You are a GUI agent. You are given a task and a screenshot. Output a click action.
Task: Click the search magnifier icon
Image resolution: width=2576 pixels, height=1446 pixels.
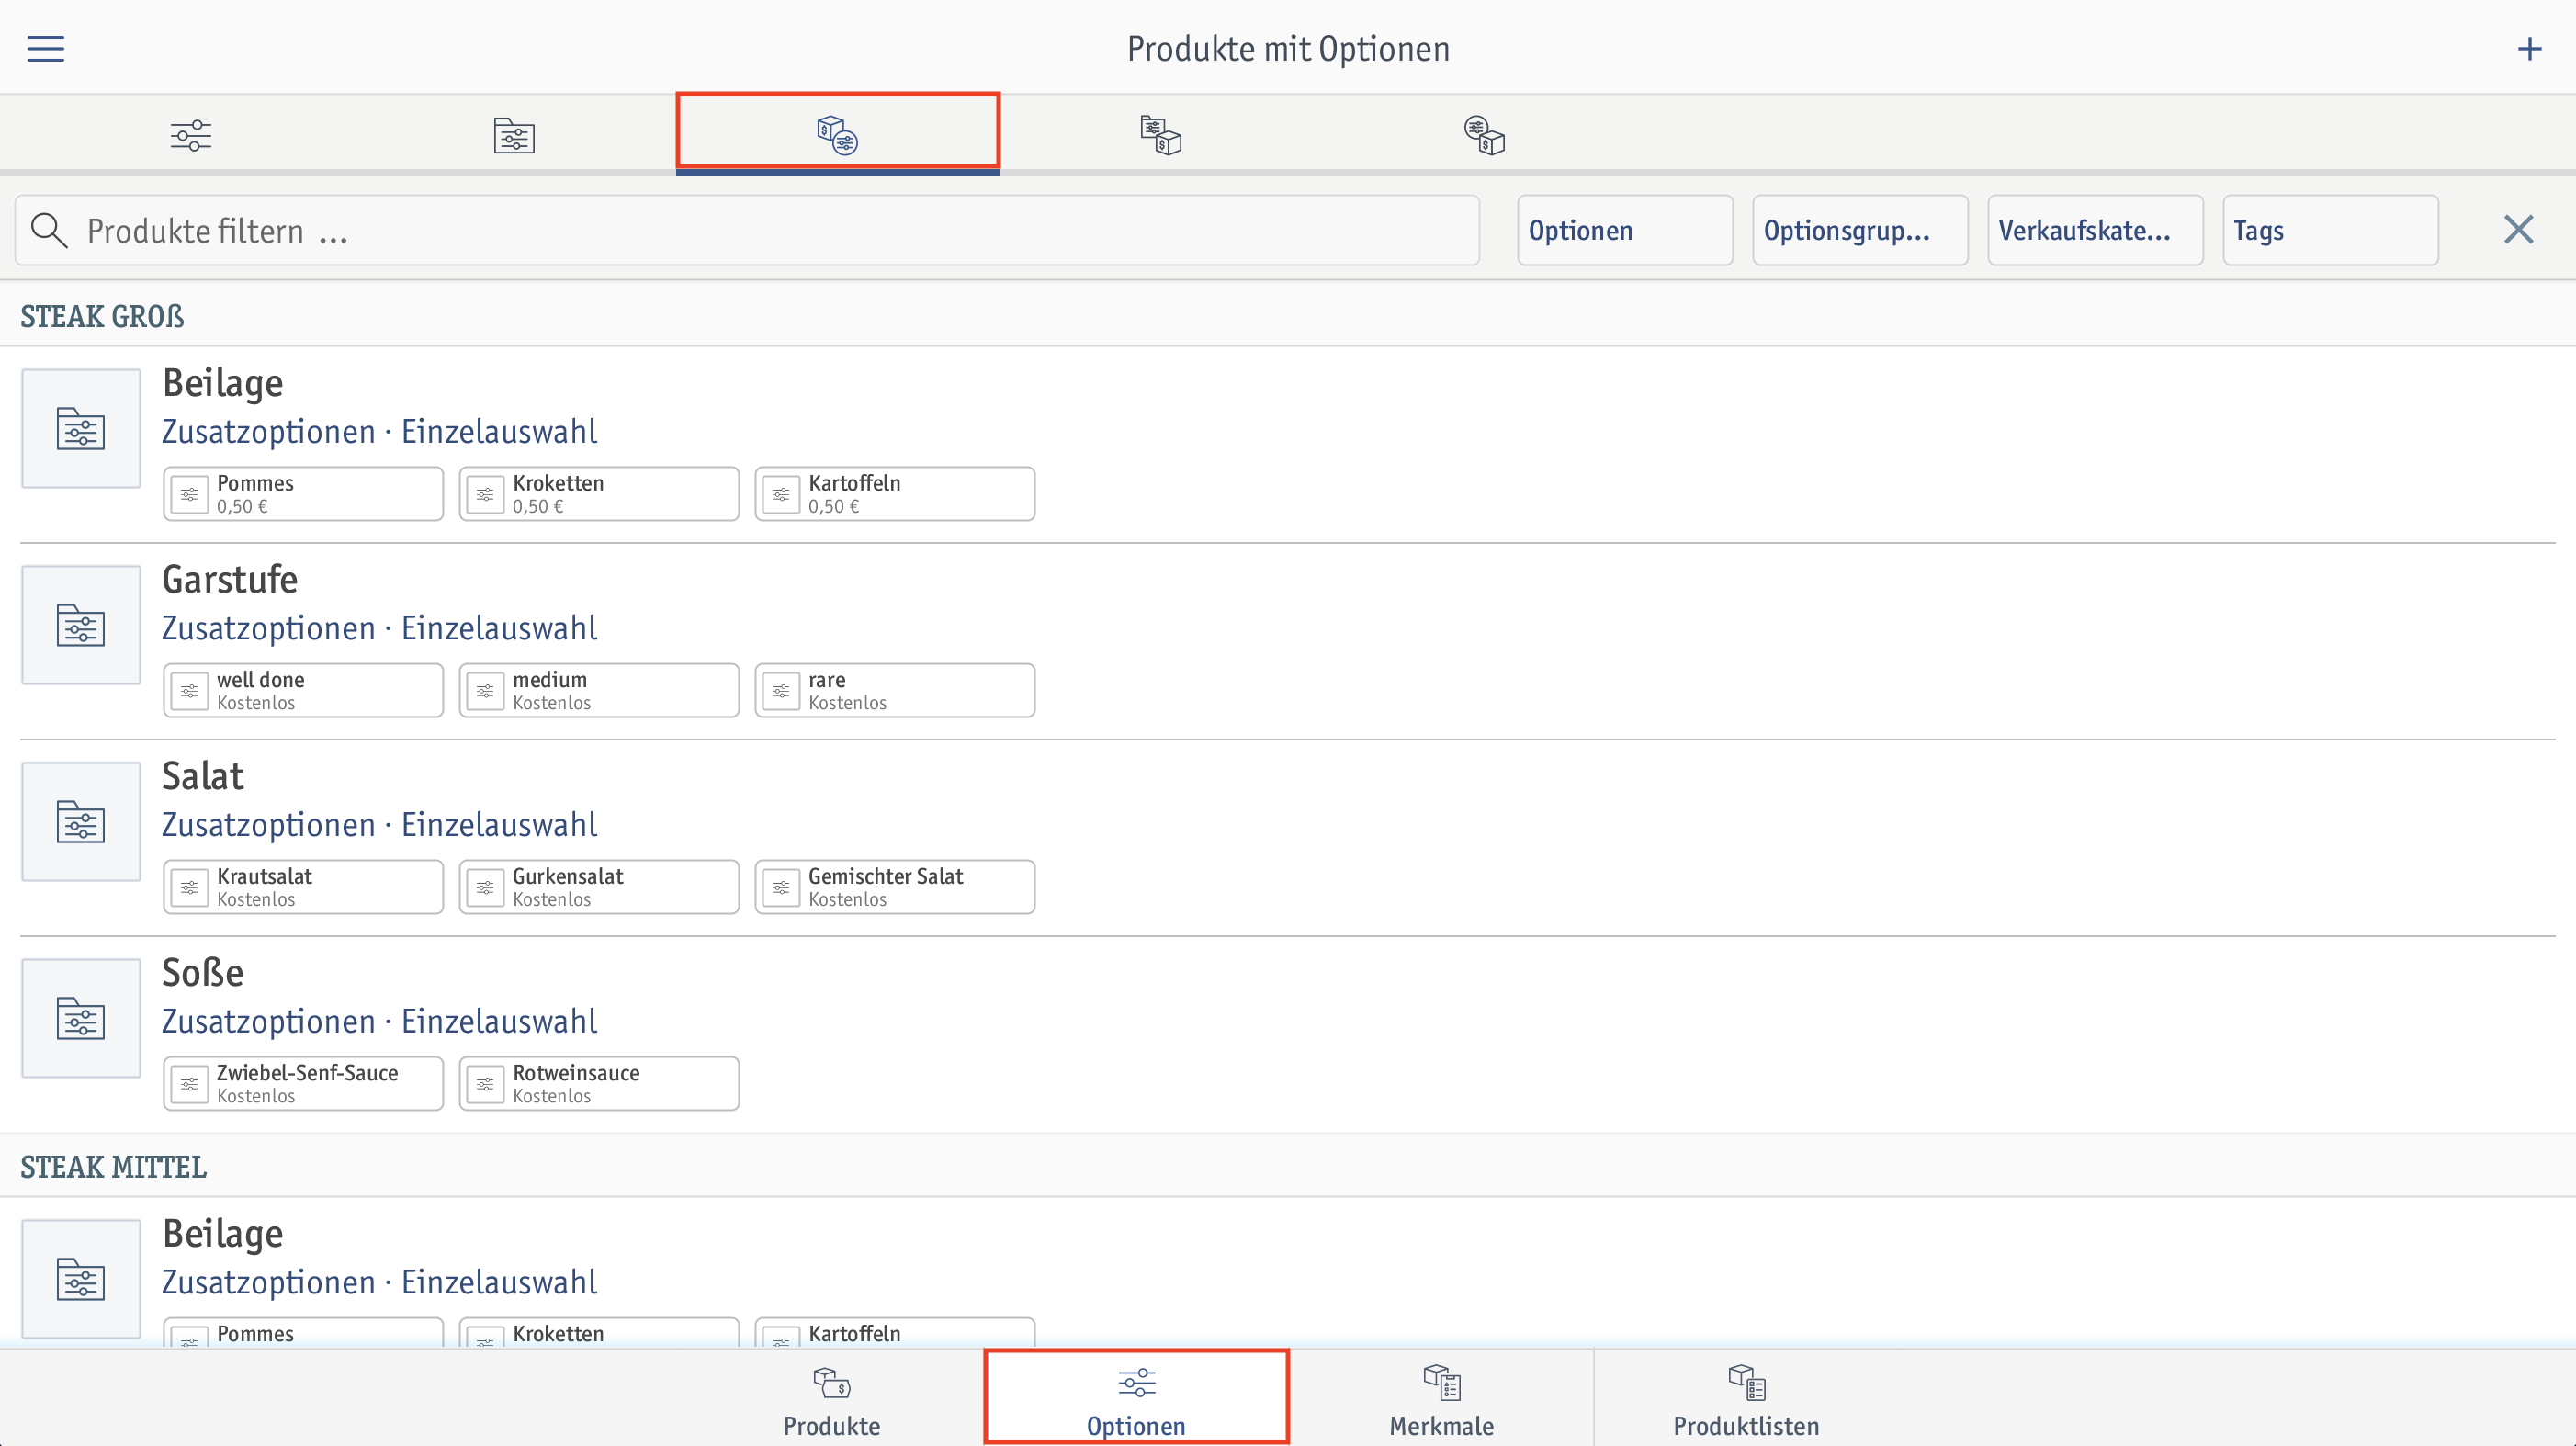(x=49, y=230)
